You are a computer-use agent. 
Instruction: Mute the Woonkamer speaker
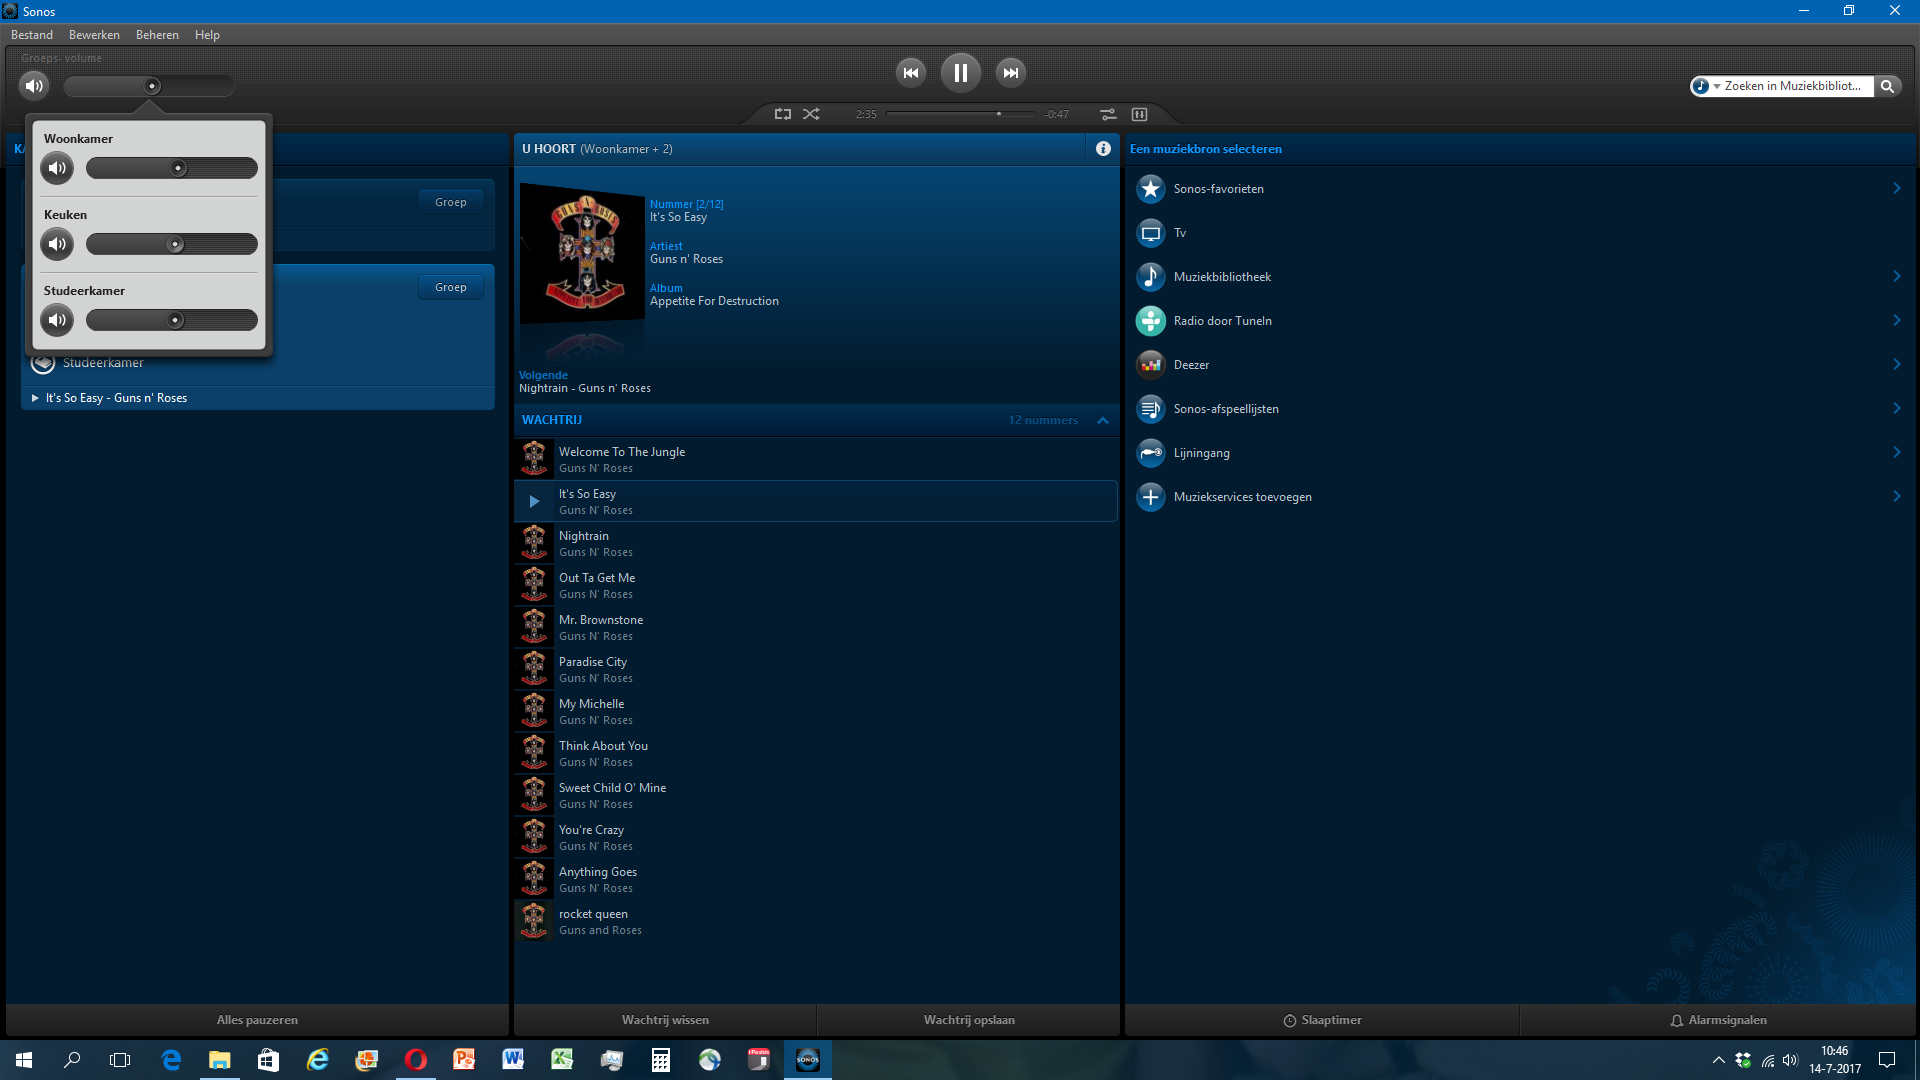57,168
